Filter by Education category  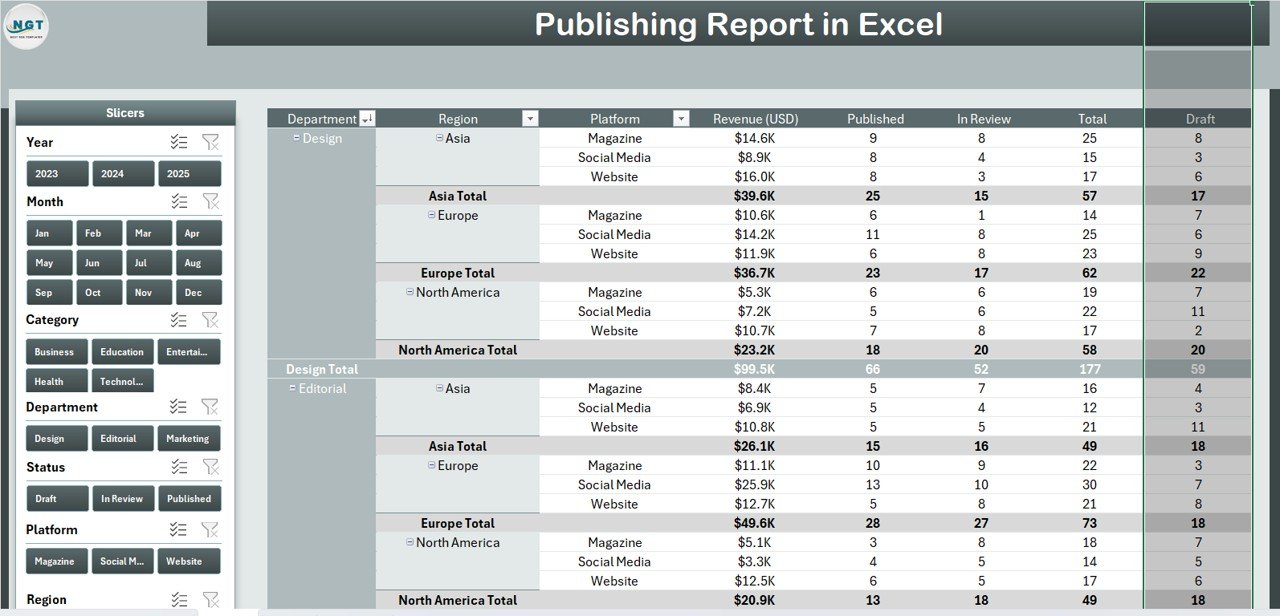click(x=123, y=352)
